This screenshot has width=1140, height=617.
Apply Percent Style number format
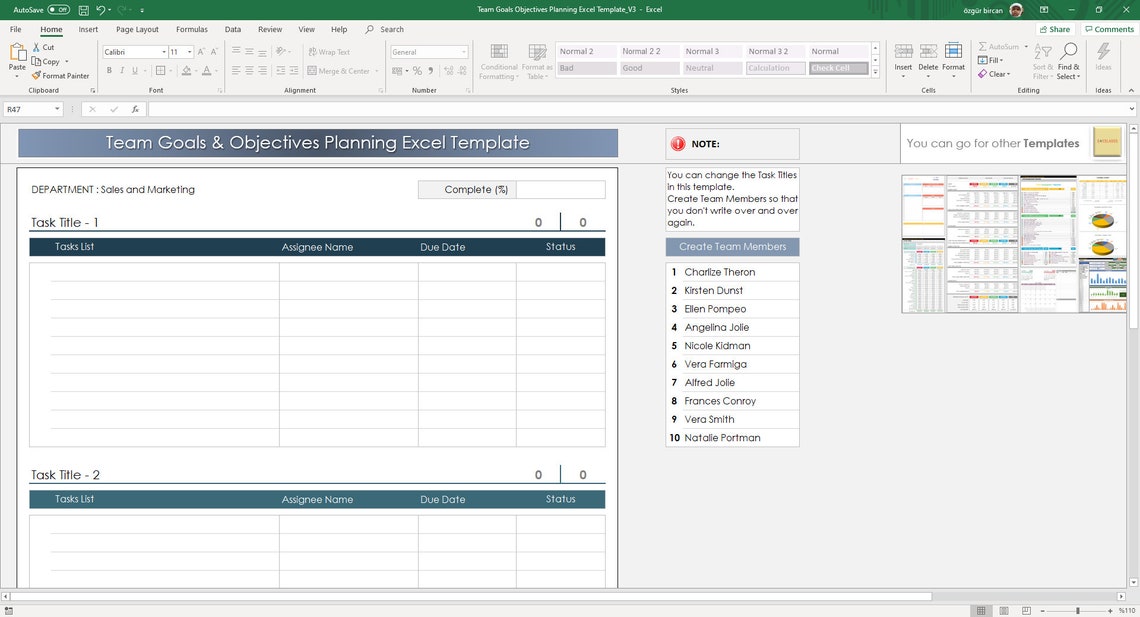tap(416, 71)
